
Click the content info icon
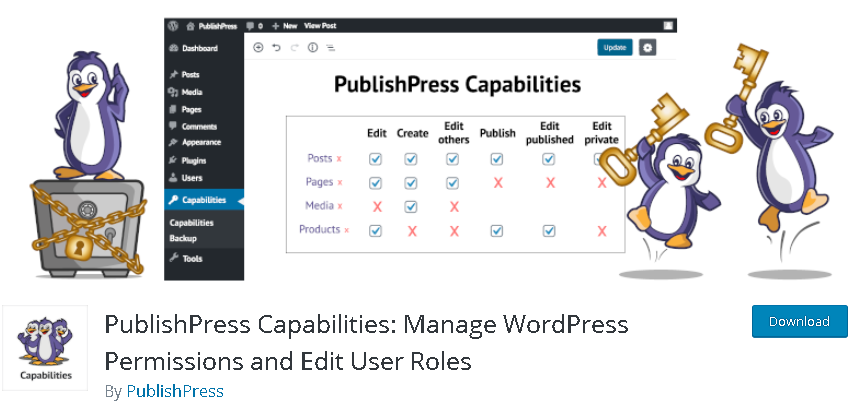(x=312, y=48)
